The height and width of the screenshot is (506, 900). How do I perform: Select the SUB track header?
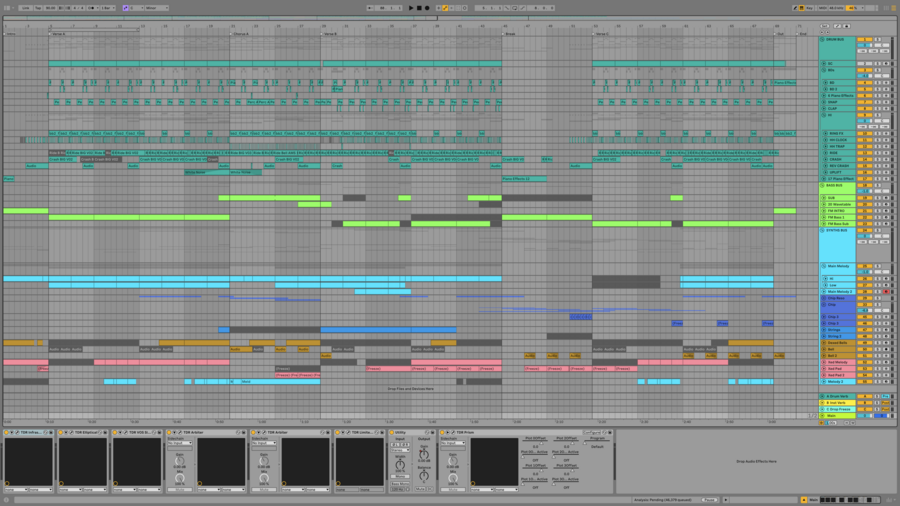pos(836,198)
